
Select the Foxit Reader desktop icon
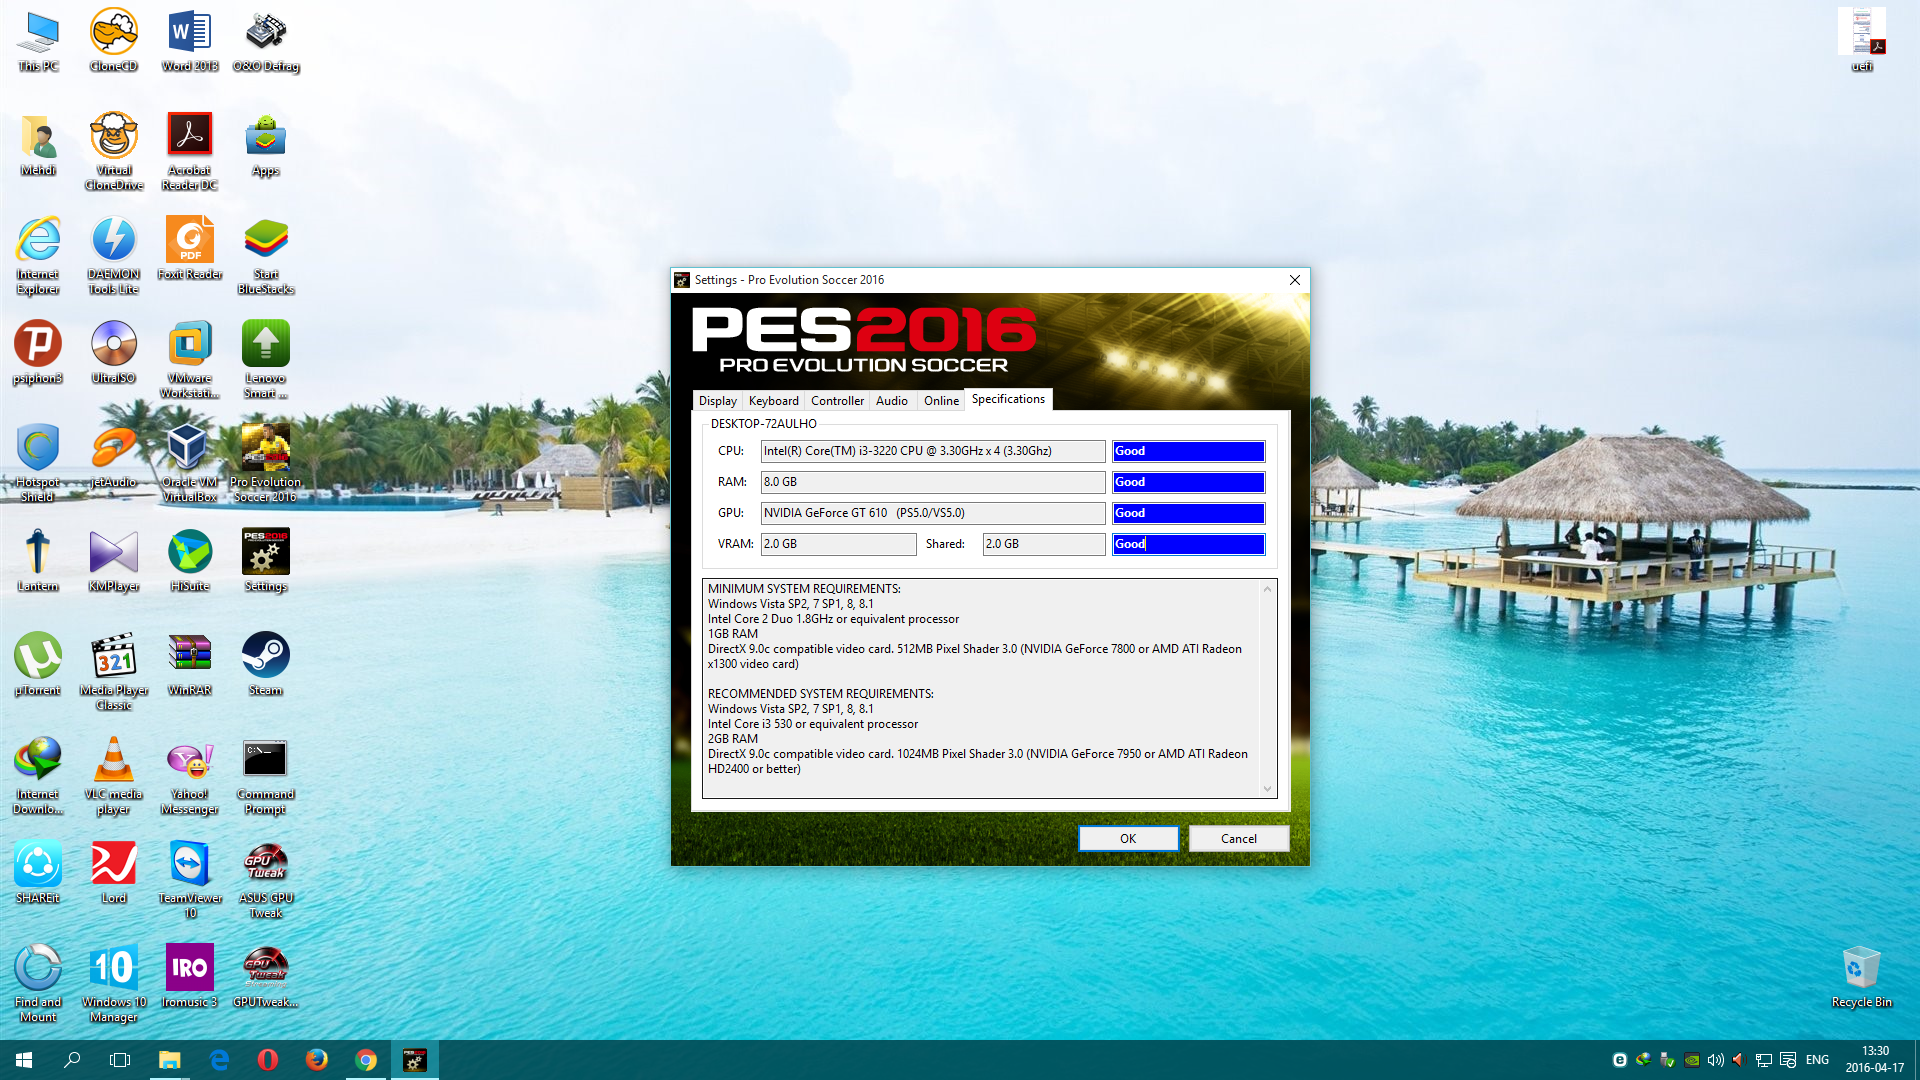pyautogui.click(x=190, y=248)
